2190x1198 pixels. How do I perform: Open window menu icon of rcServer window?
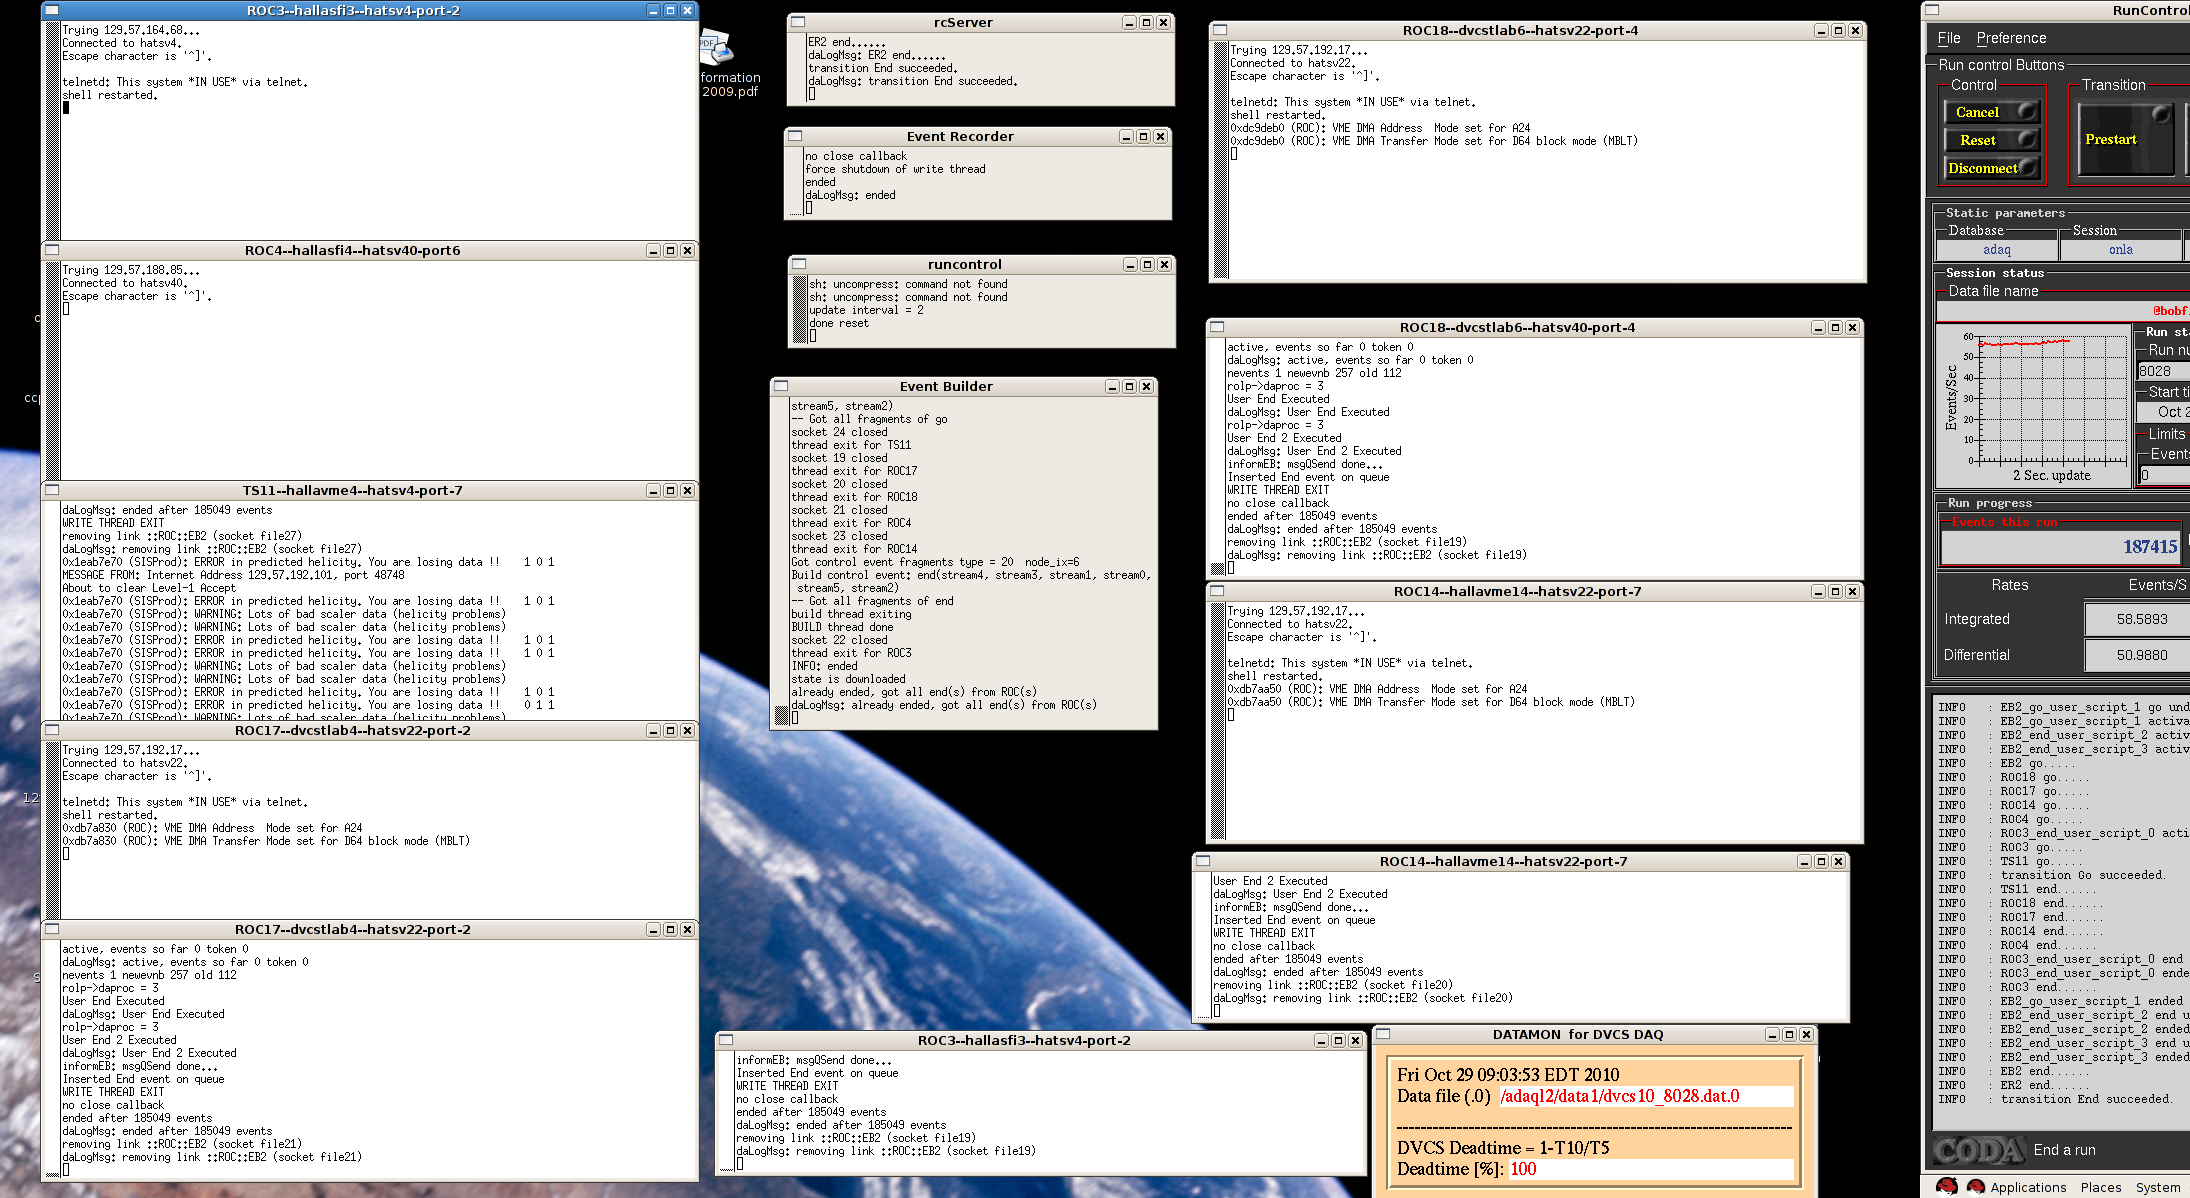[x=797, y=22]
